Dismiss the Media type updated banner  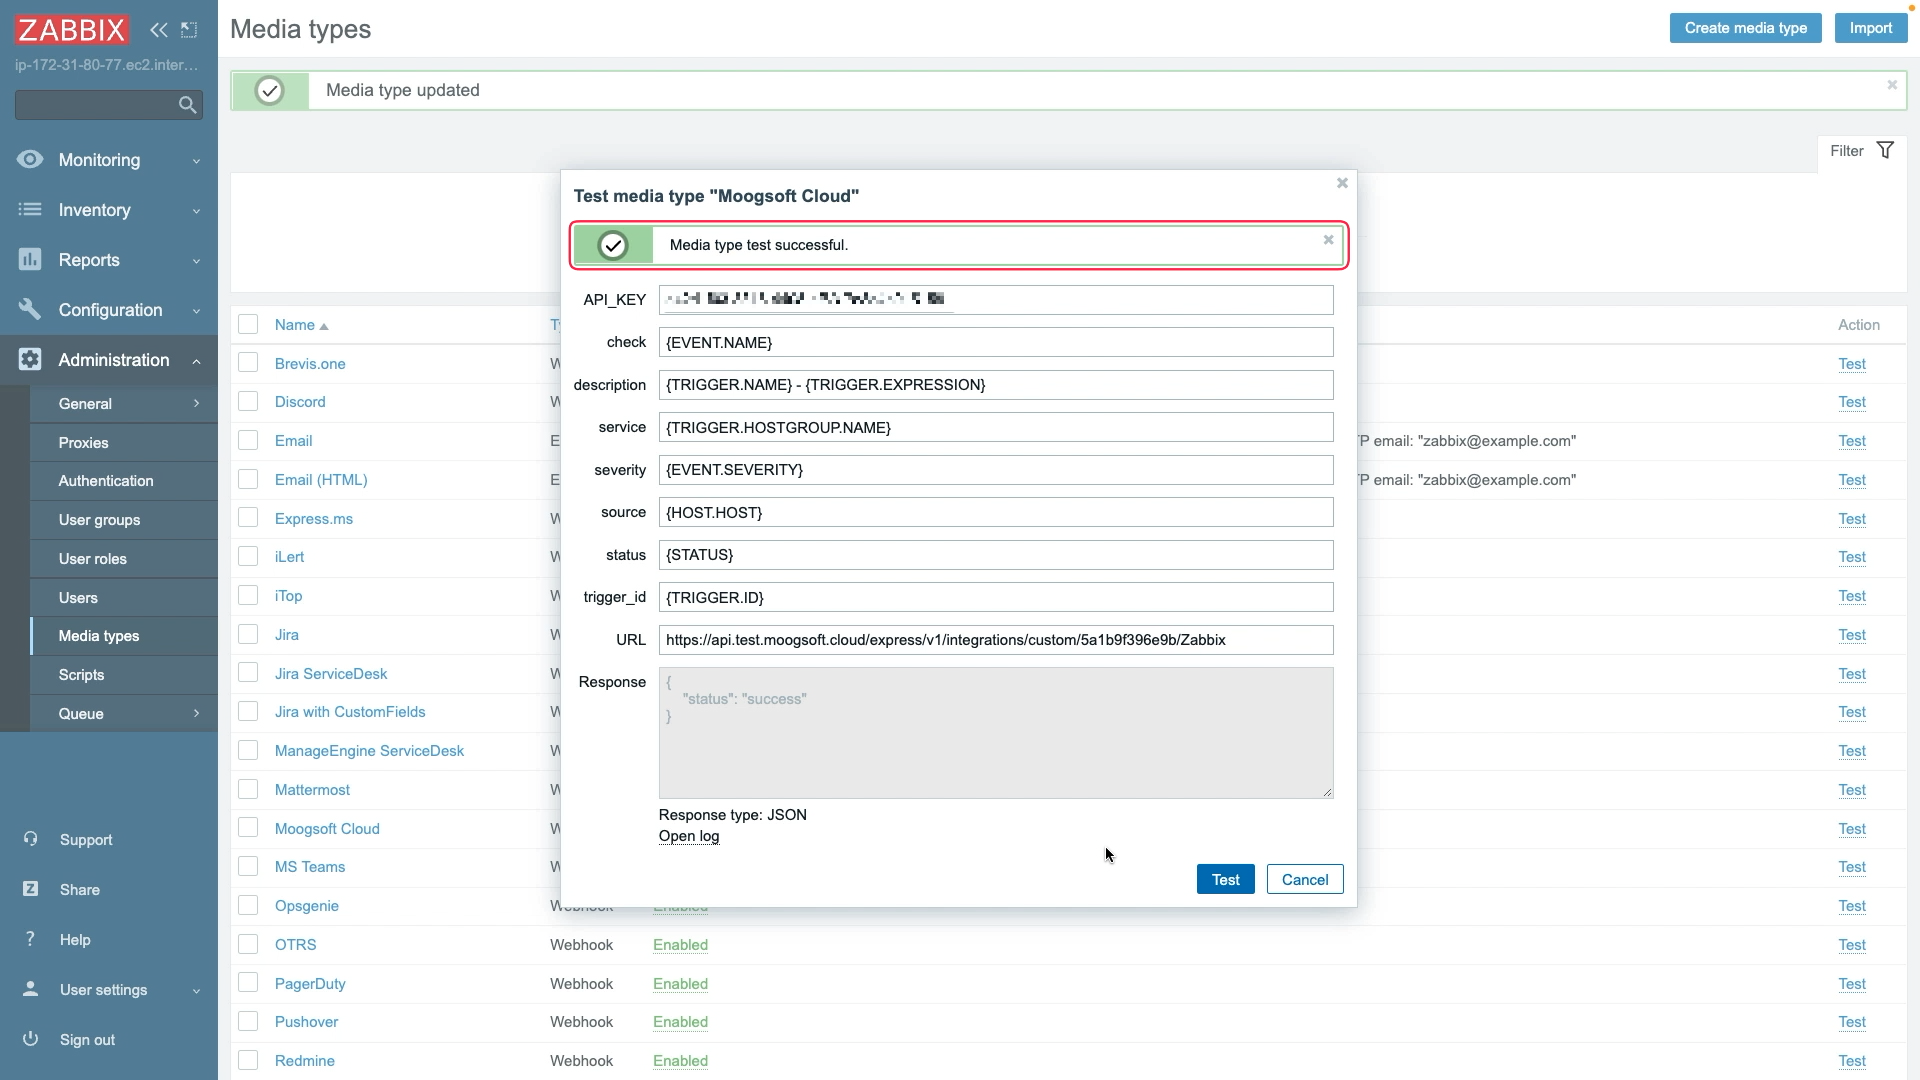coord(1892,85)
